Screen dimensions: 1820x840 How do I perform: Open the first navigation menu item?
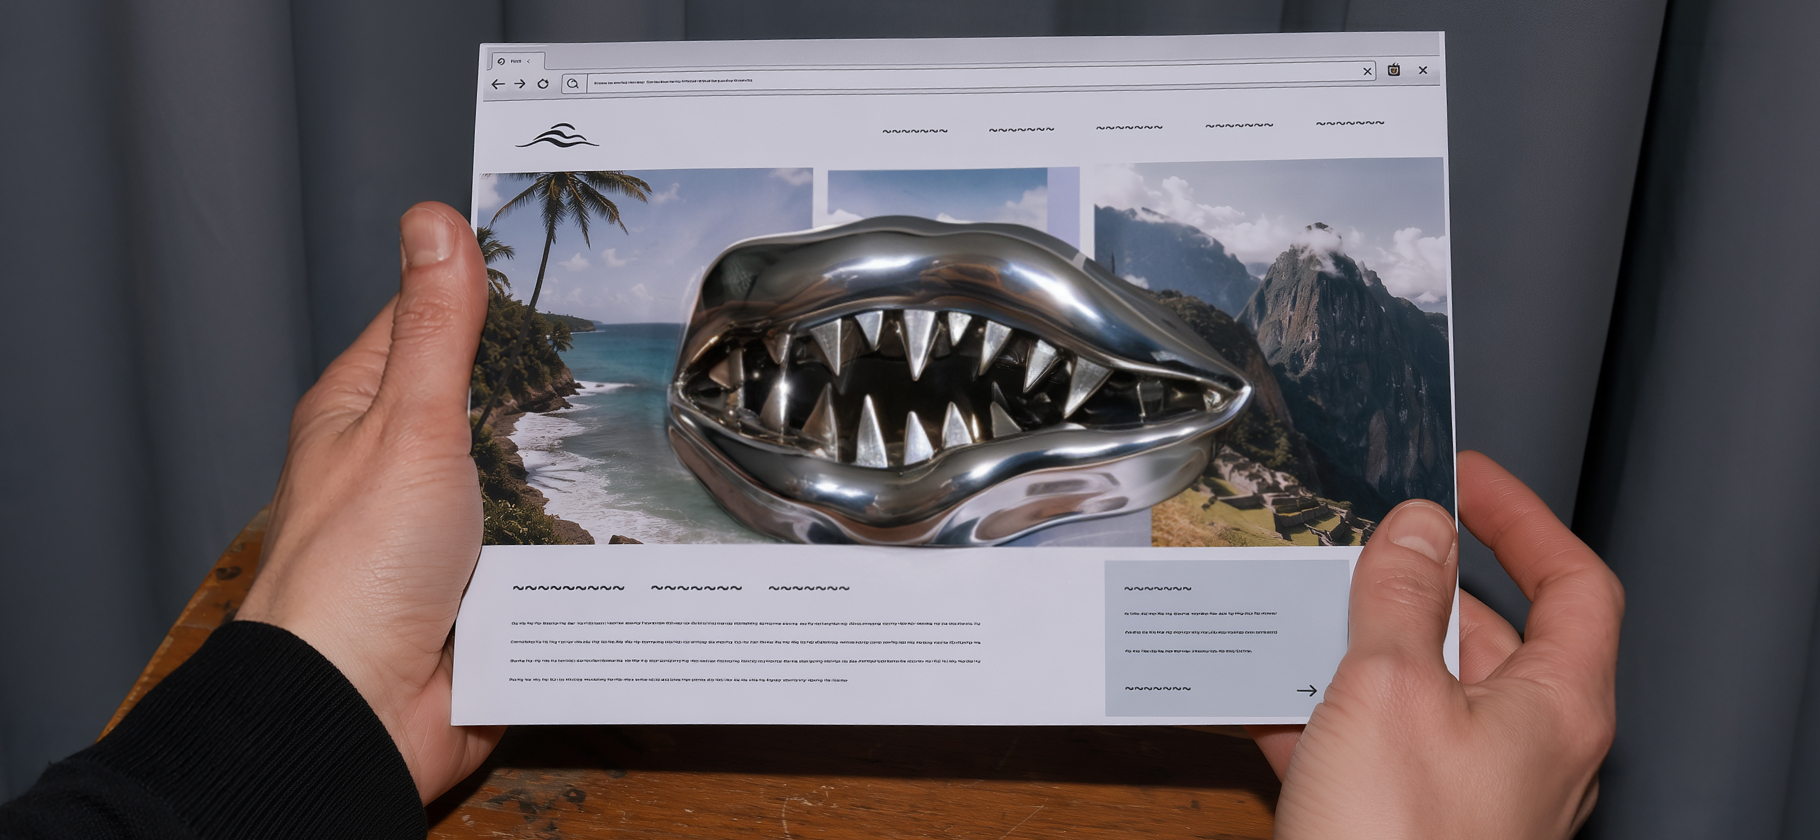(915, 131)
